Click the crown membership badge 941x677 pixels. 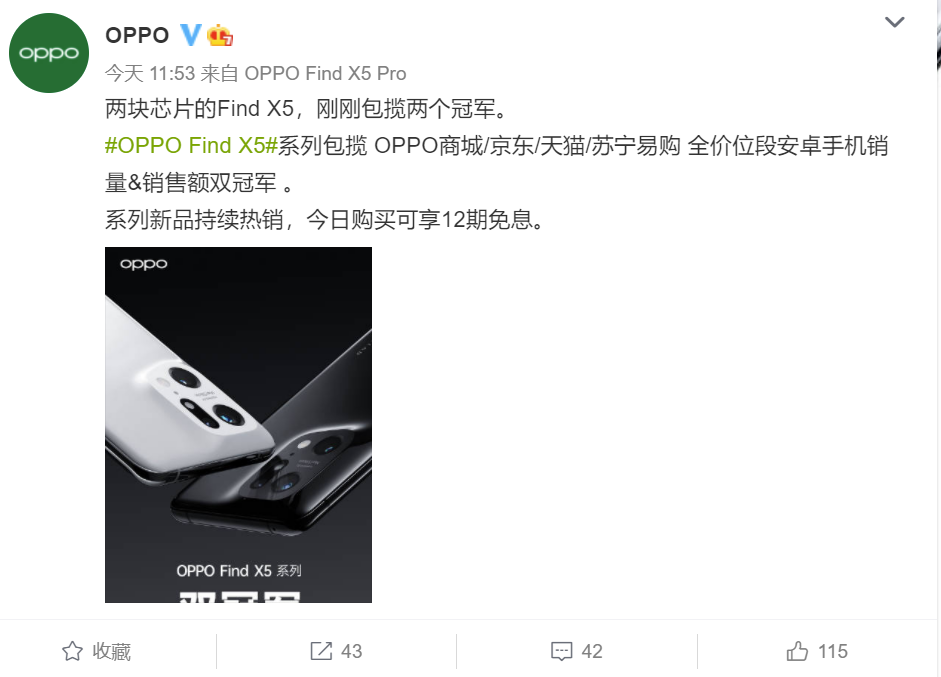coord(220,35)
